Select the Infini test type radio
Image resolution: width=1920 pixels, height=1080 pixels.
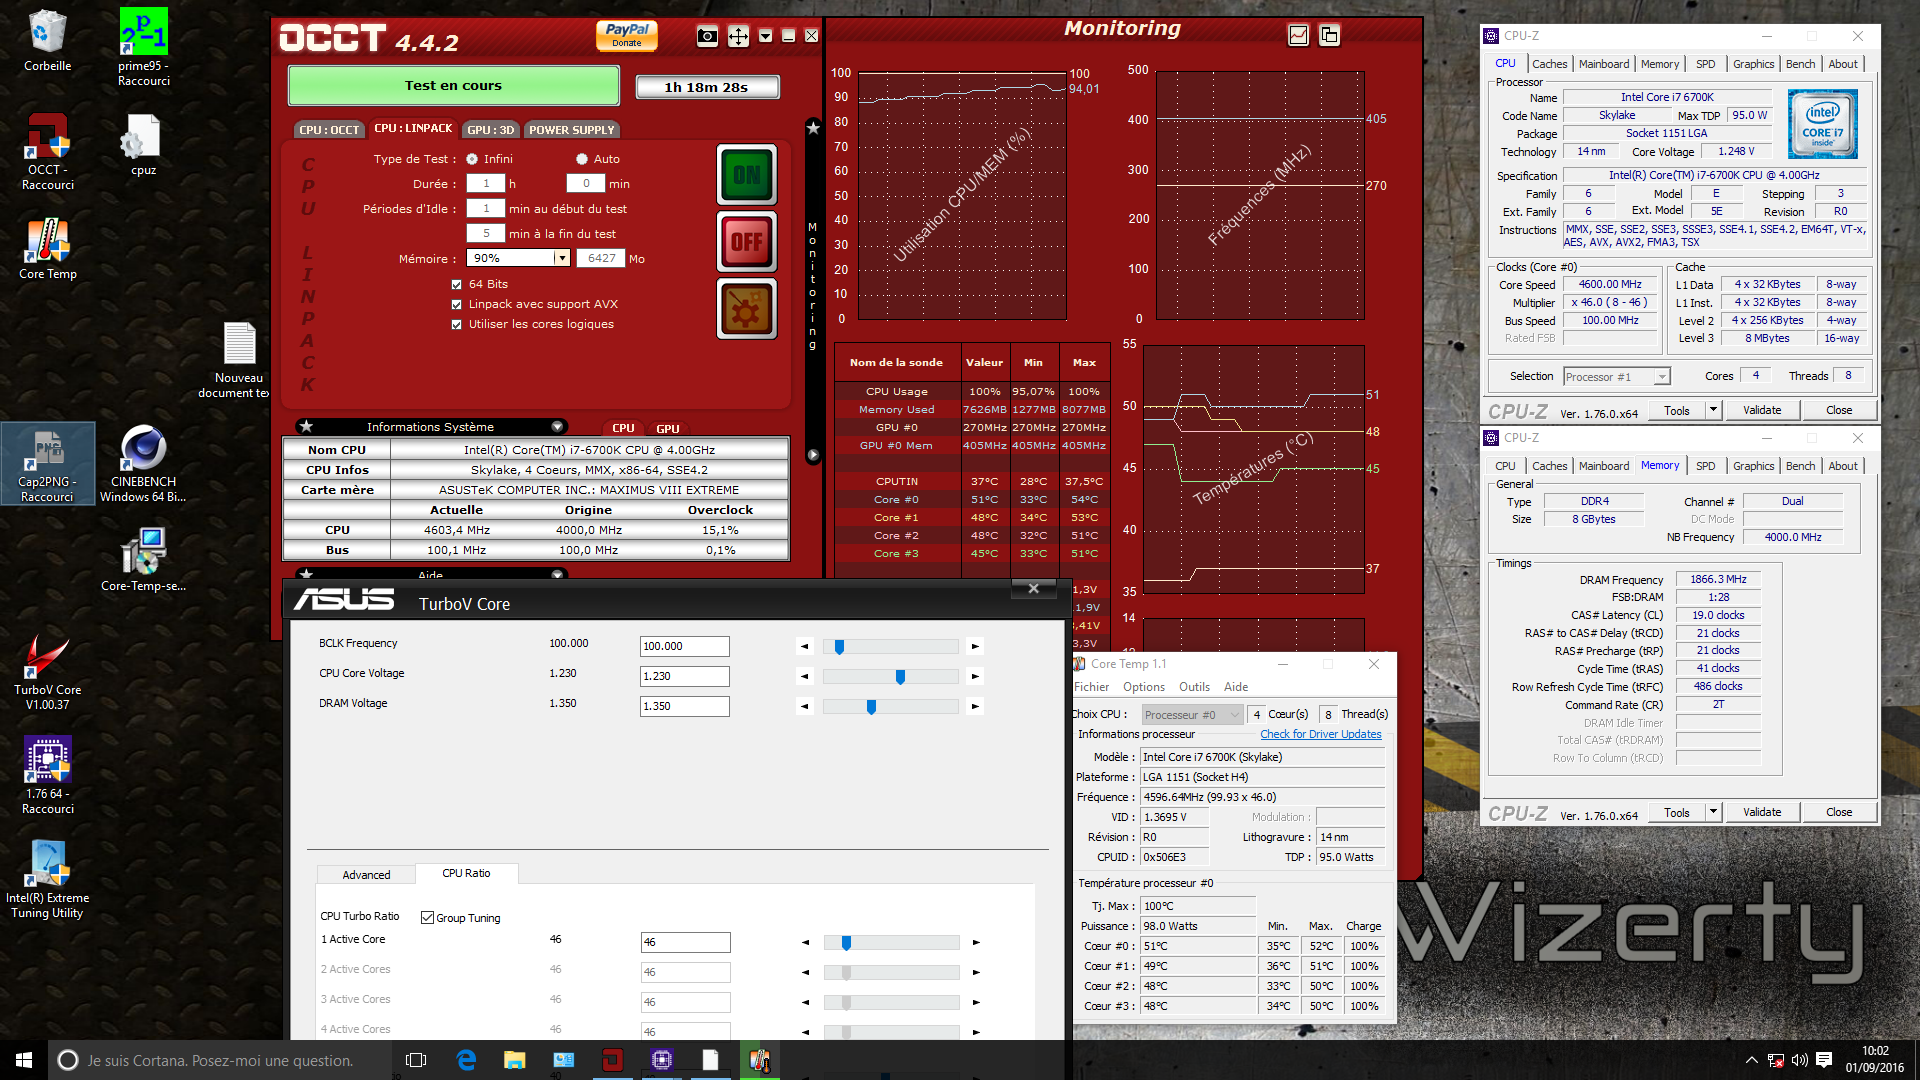tap(472, 159)
